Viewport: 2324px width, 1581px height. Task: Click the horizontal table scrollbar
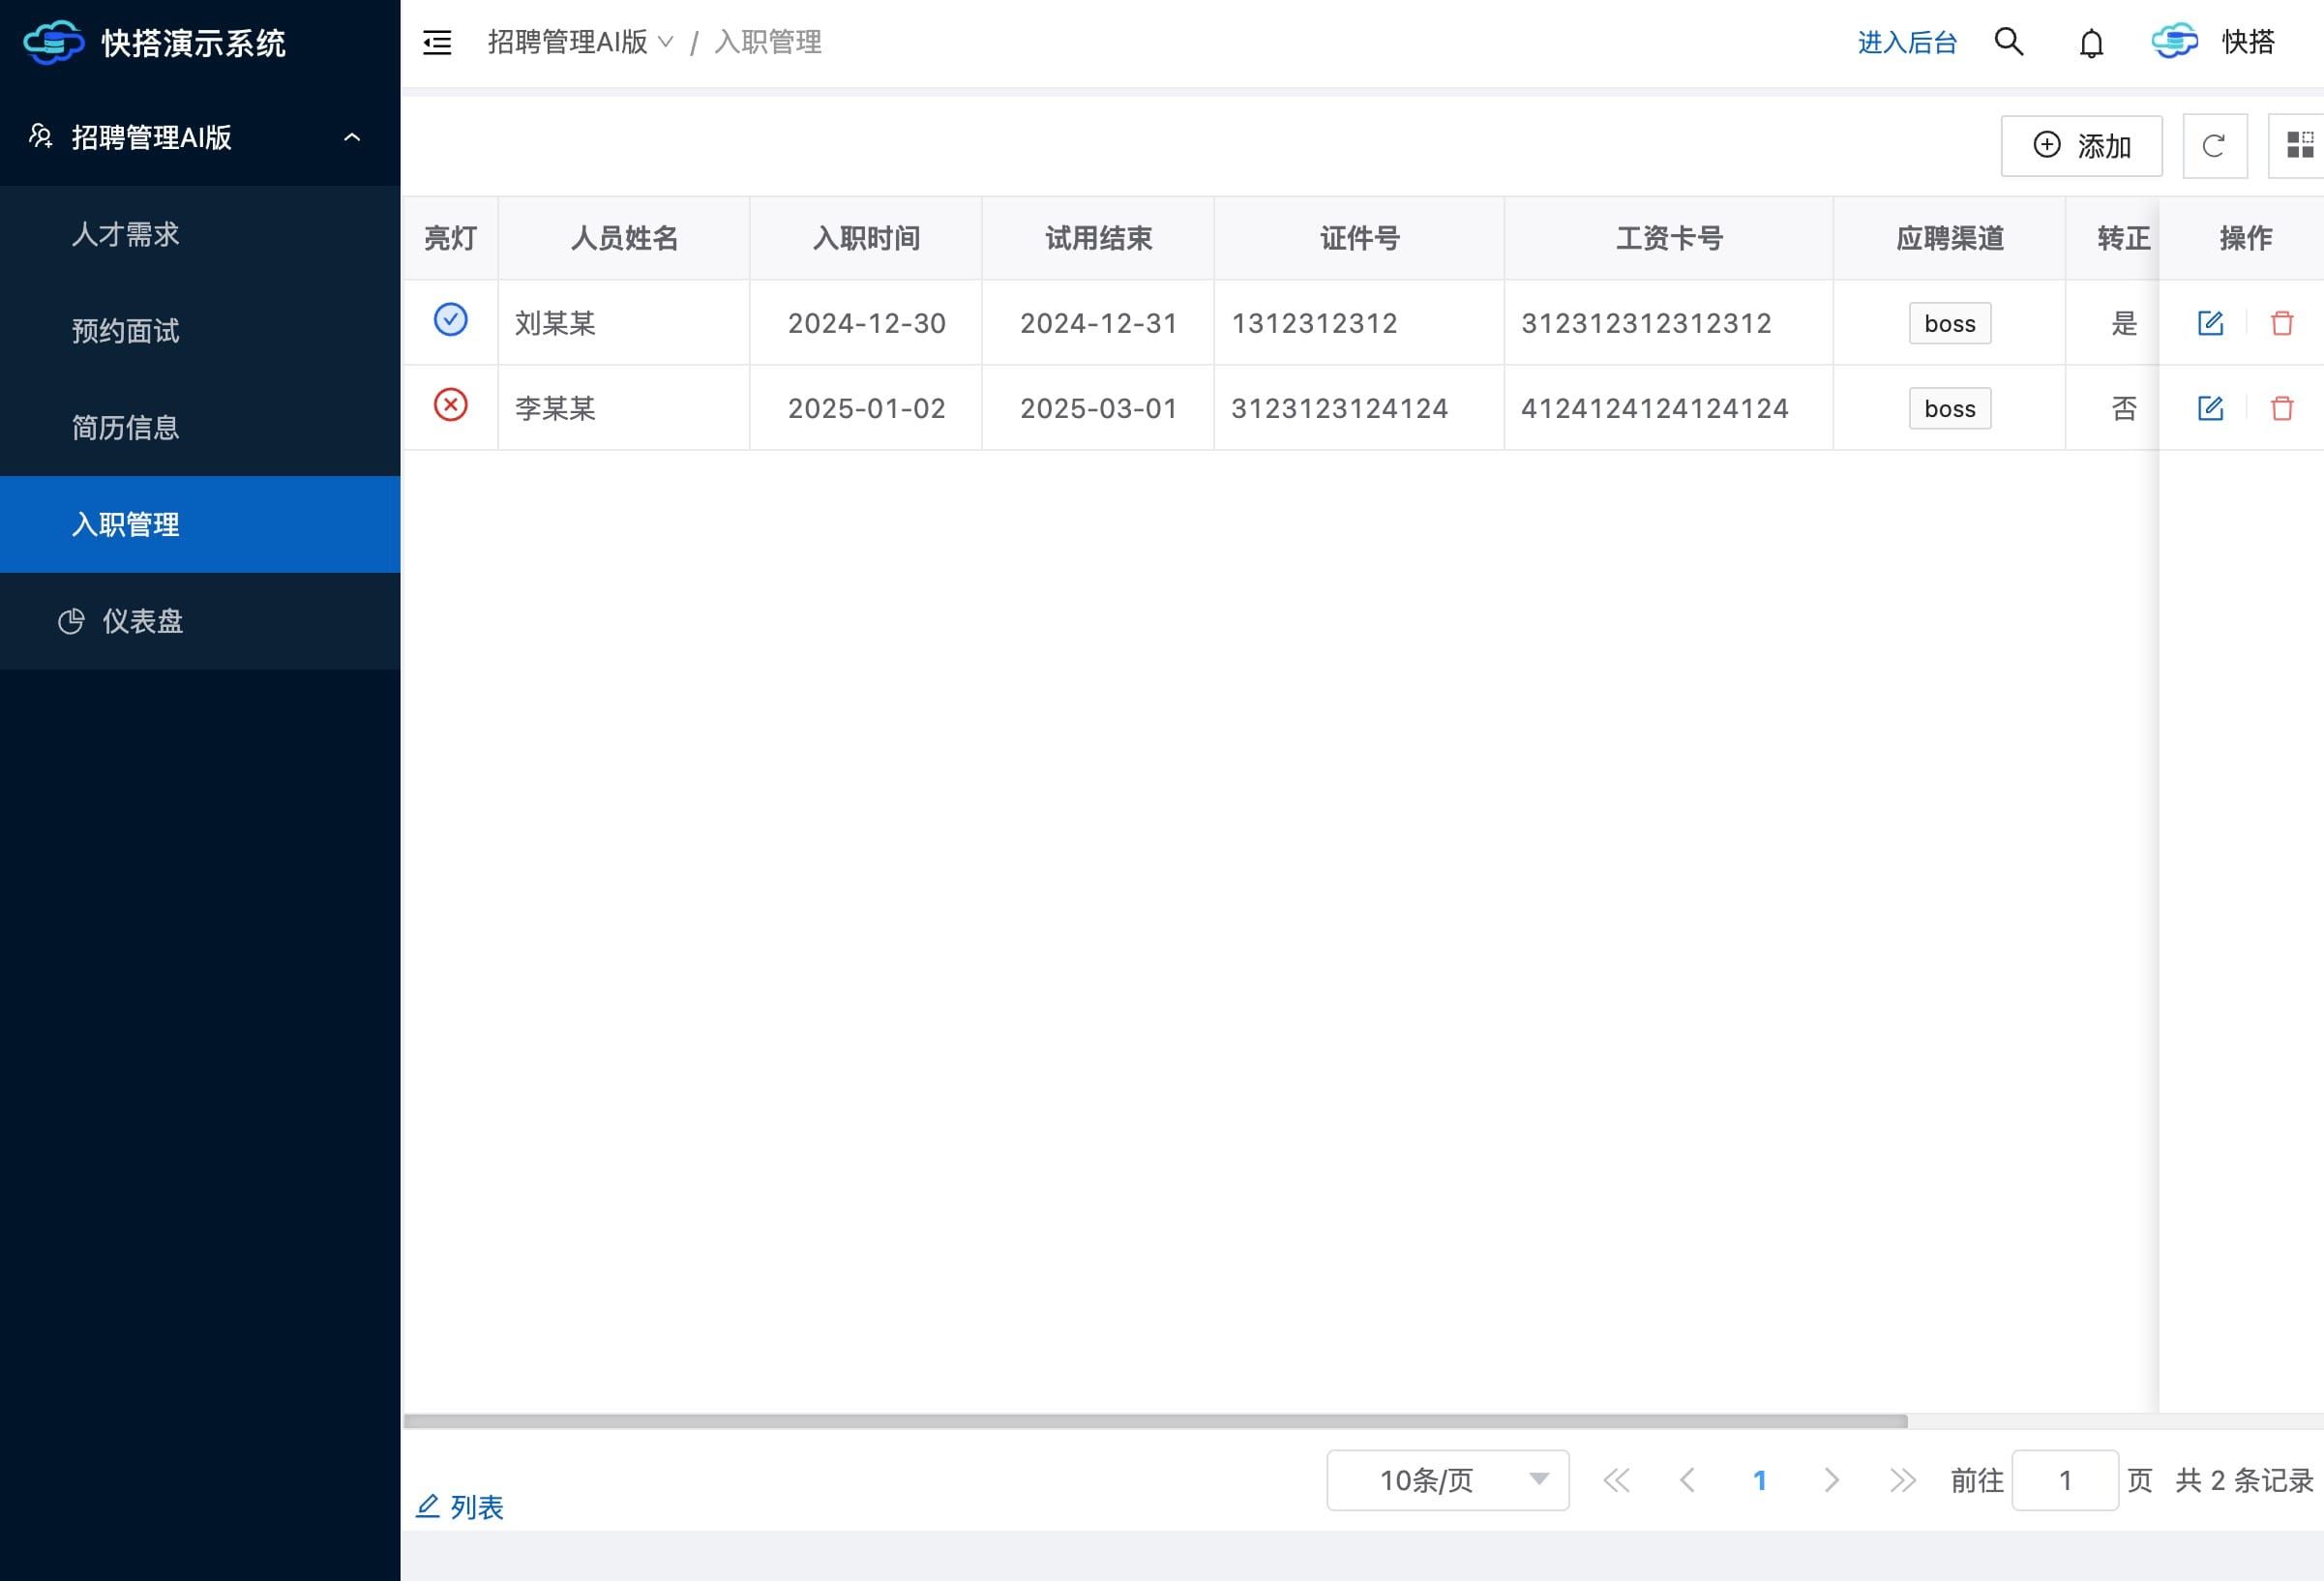[x=1155, y=1421]
